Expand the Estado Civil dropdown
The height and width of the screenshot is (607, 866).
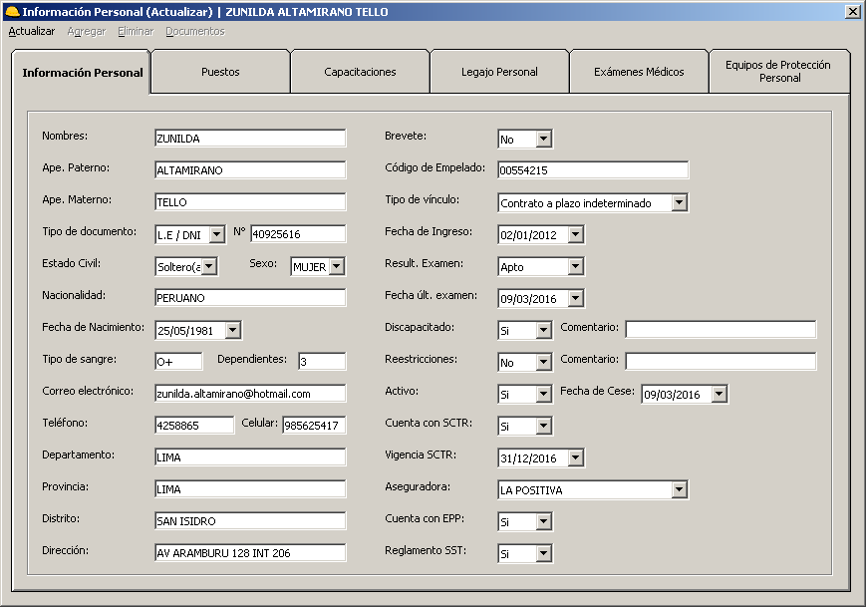(x=210, y=266)
